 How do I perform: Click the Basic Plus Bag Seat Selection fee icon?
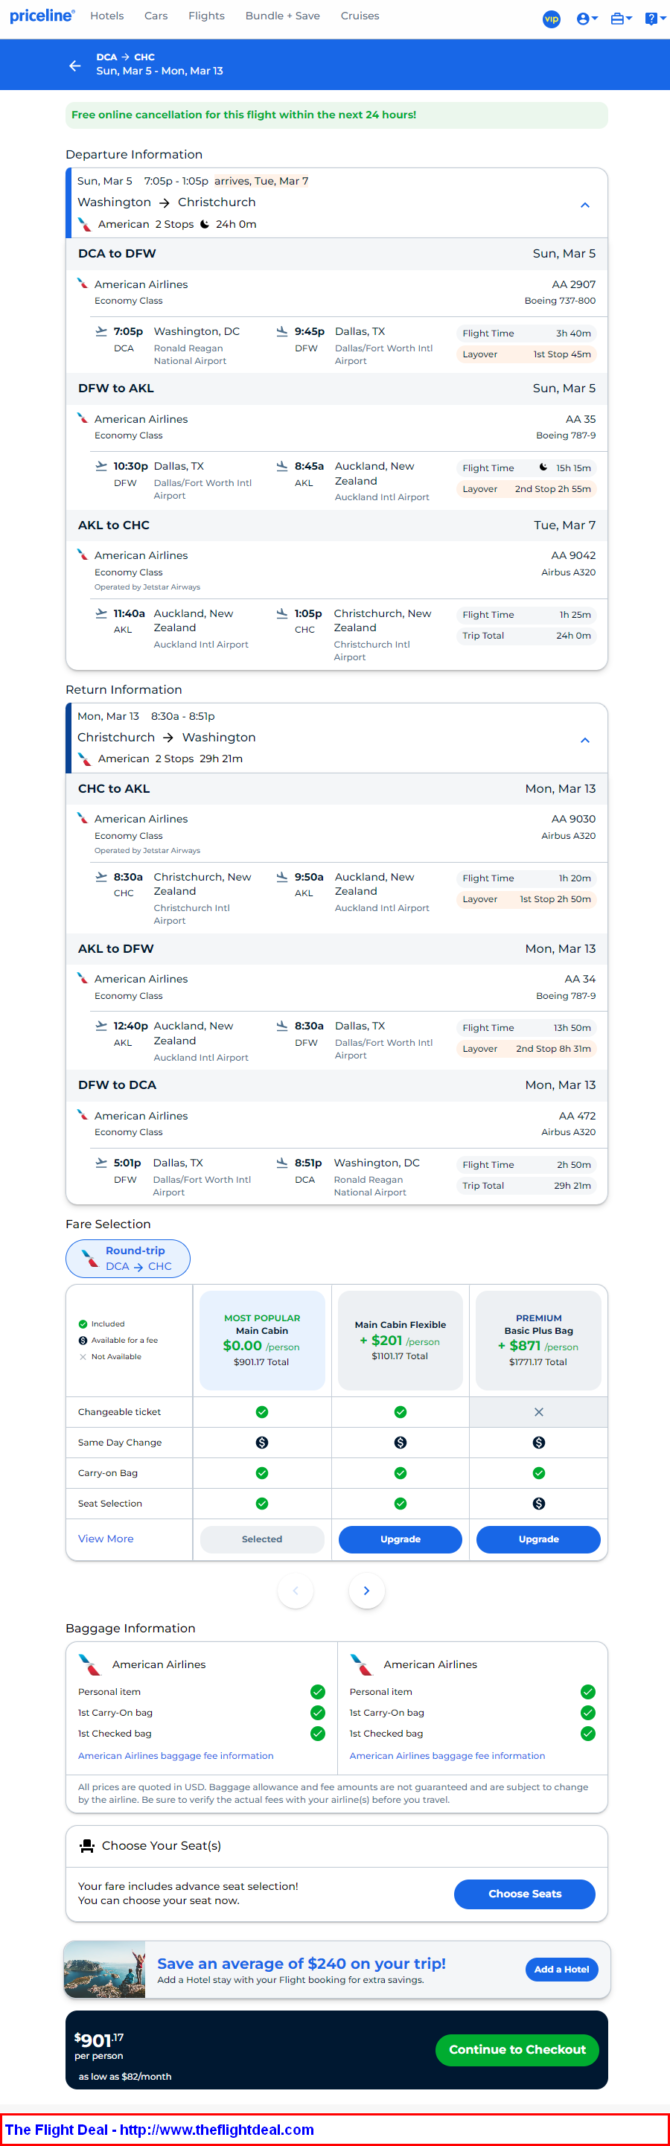[538, 1504]
